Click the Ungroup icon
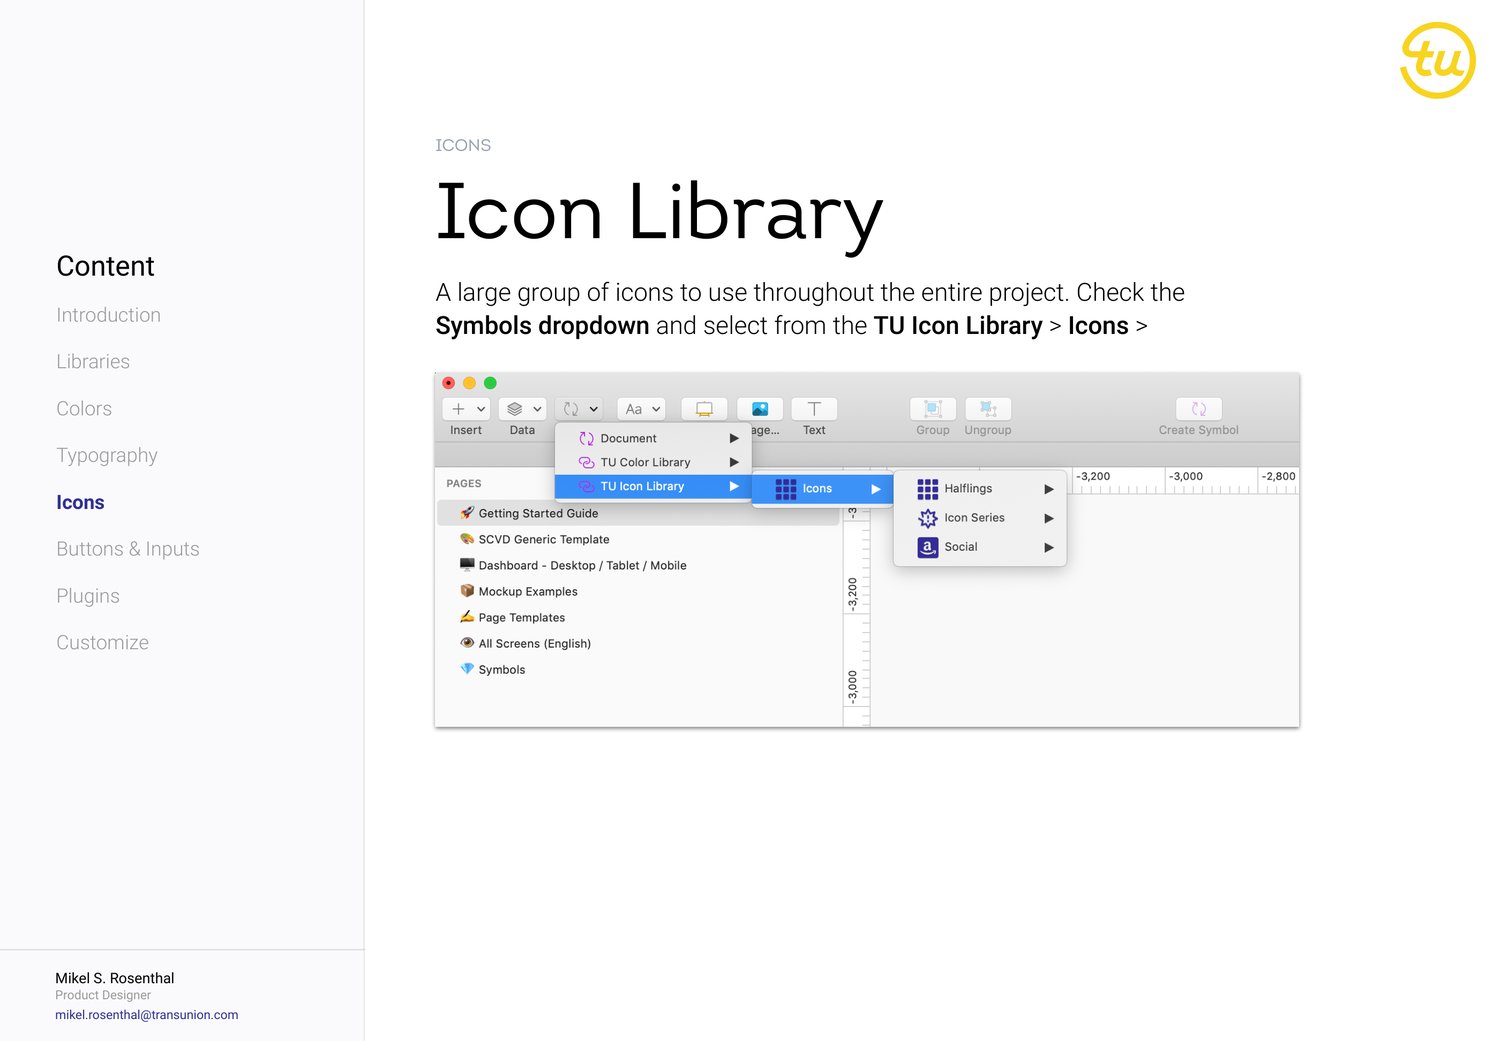 [x=988, y=409]
